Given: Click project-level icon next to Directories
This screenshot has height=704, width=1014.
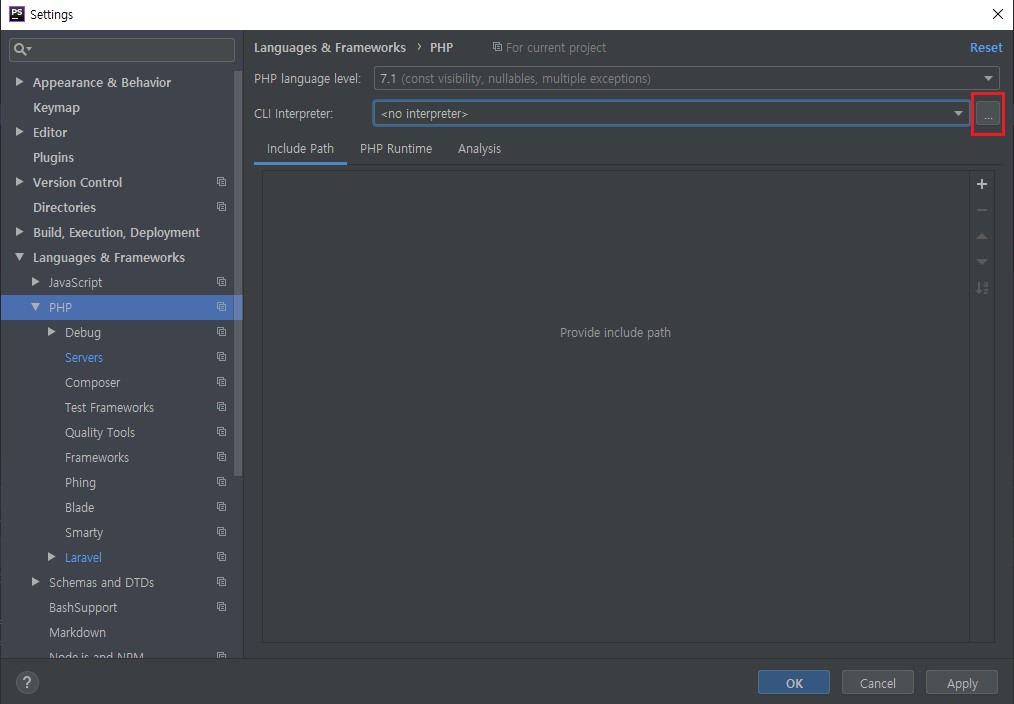Looking at the screenshot, I should click(x=221, y=207).
